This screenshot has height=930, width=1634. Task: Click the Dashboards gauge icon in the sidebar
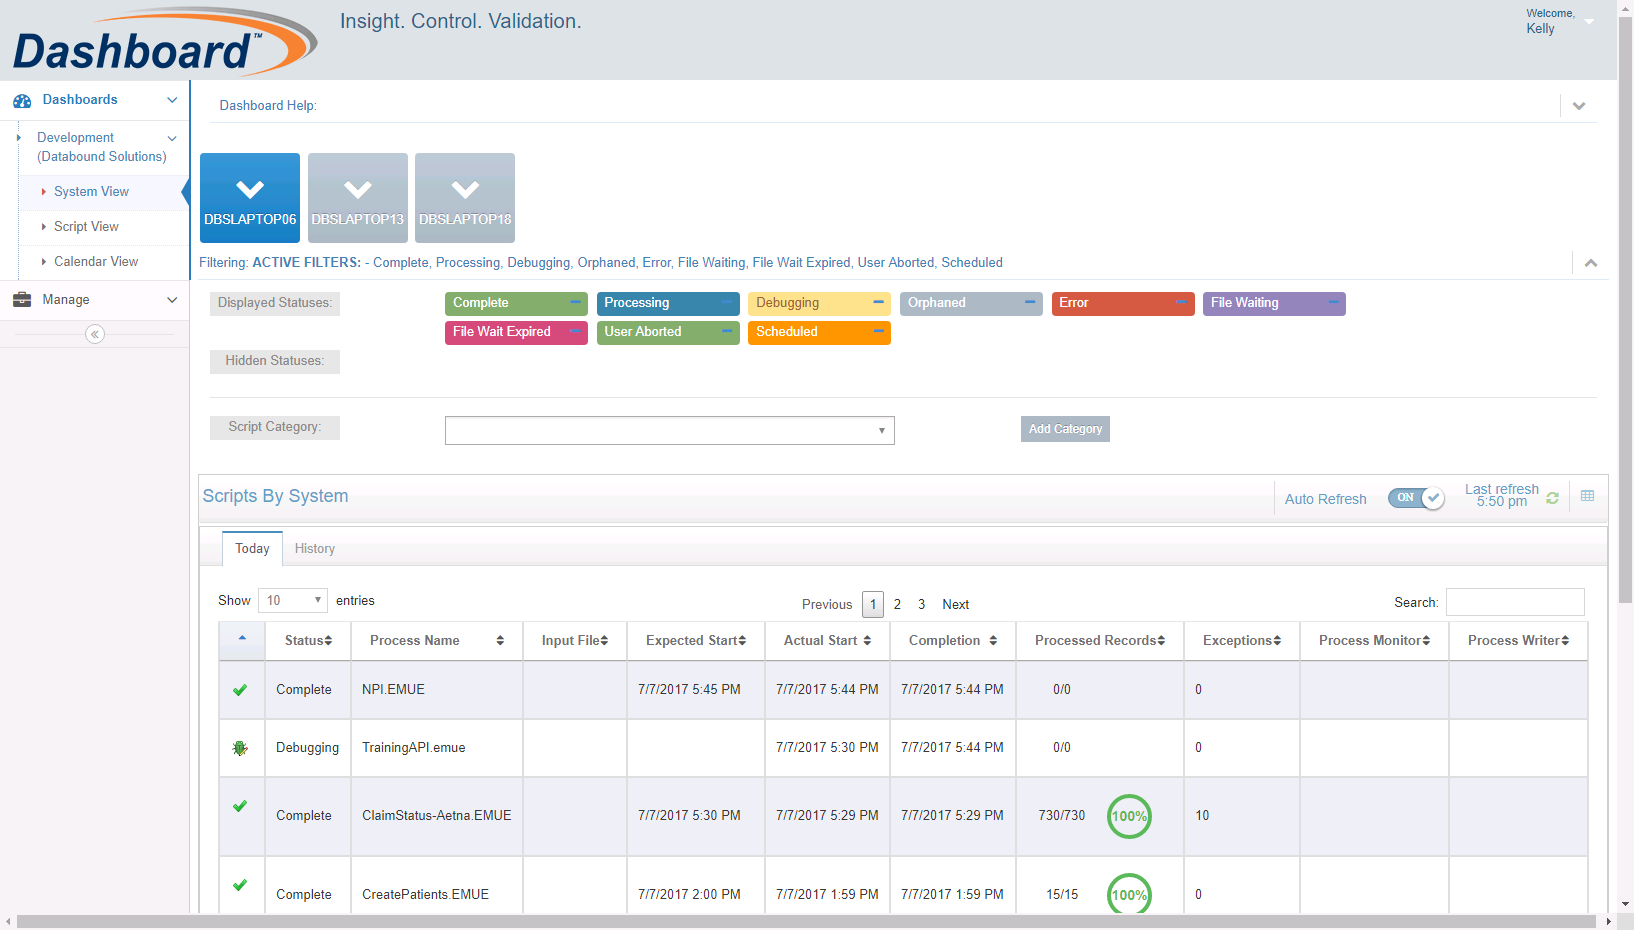pyautogui.click(x=22, y=100)
